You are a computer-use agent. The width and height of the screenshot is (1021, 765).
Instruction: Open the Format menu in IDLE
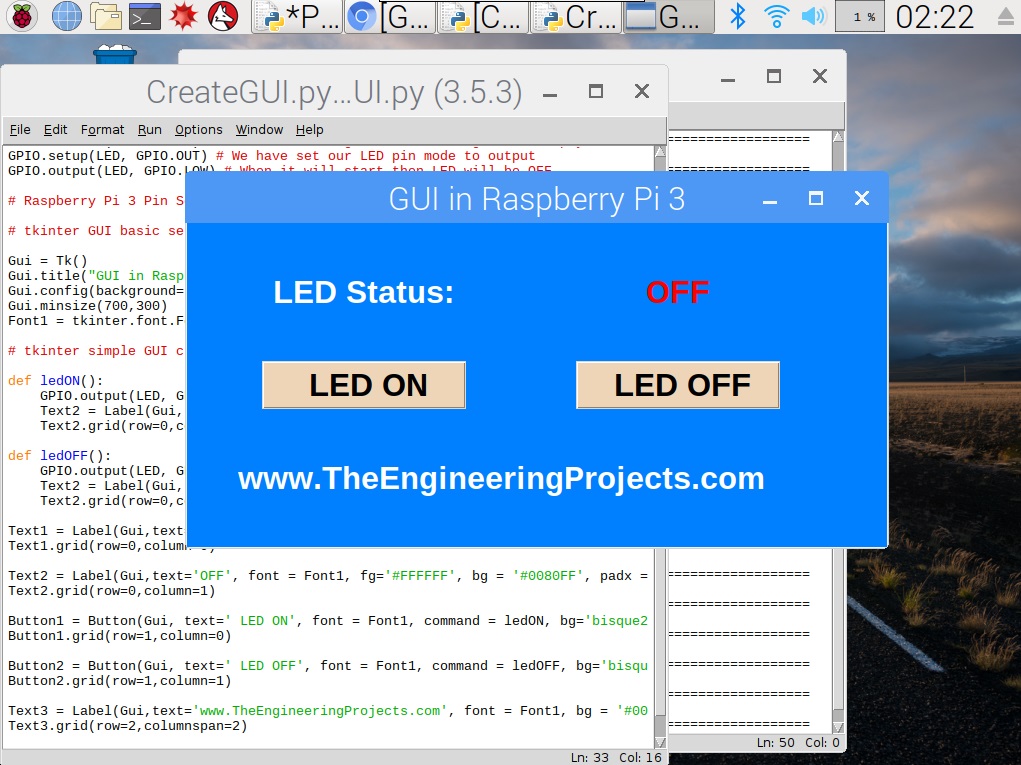[102, 130]
